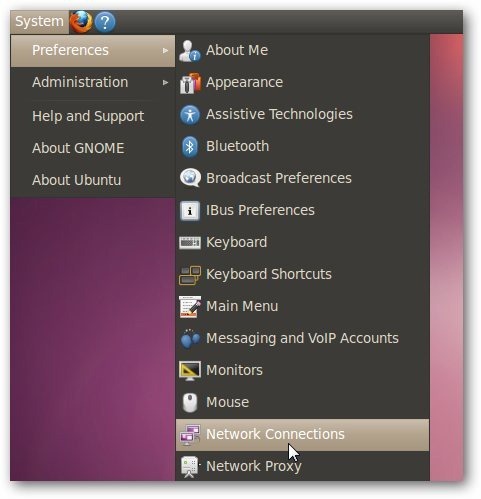Click the Bluetooth icon
Viewport: 481px width, 499px height.
pos(190,147)
